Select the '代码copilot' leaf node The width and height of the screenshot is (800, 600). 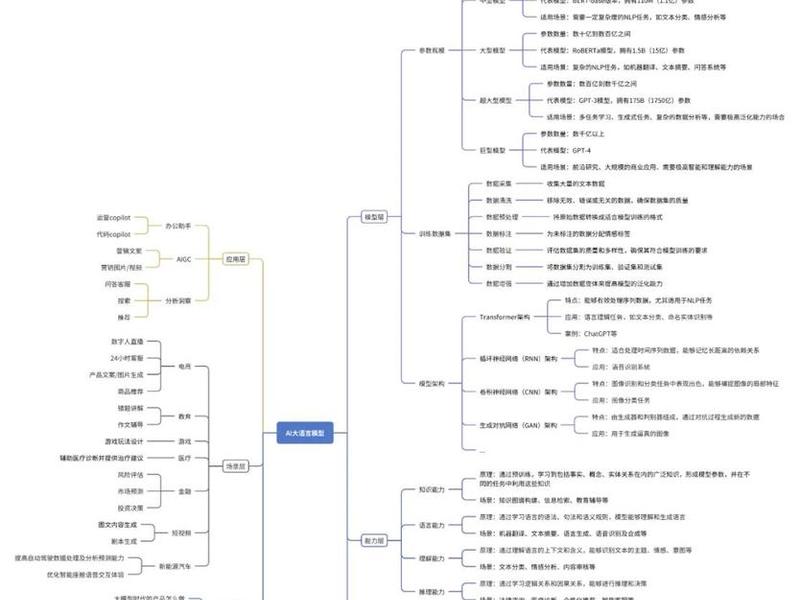pos(114,235)
